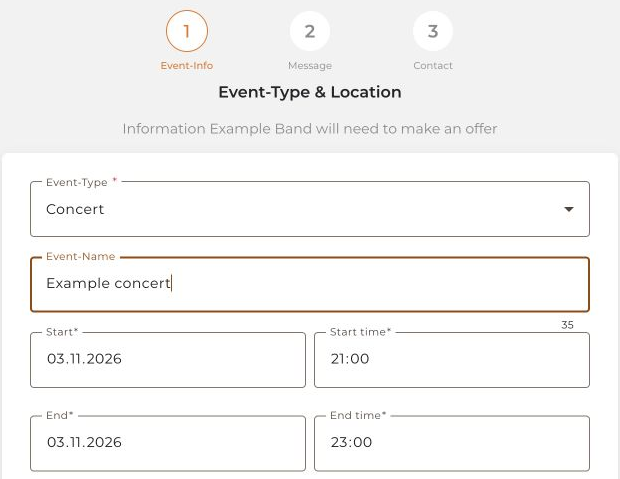The width and height of the screenshot is (620, 479).
Task: Place cursor after Example concert text
Action: [171, 283]
